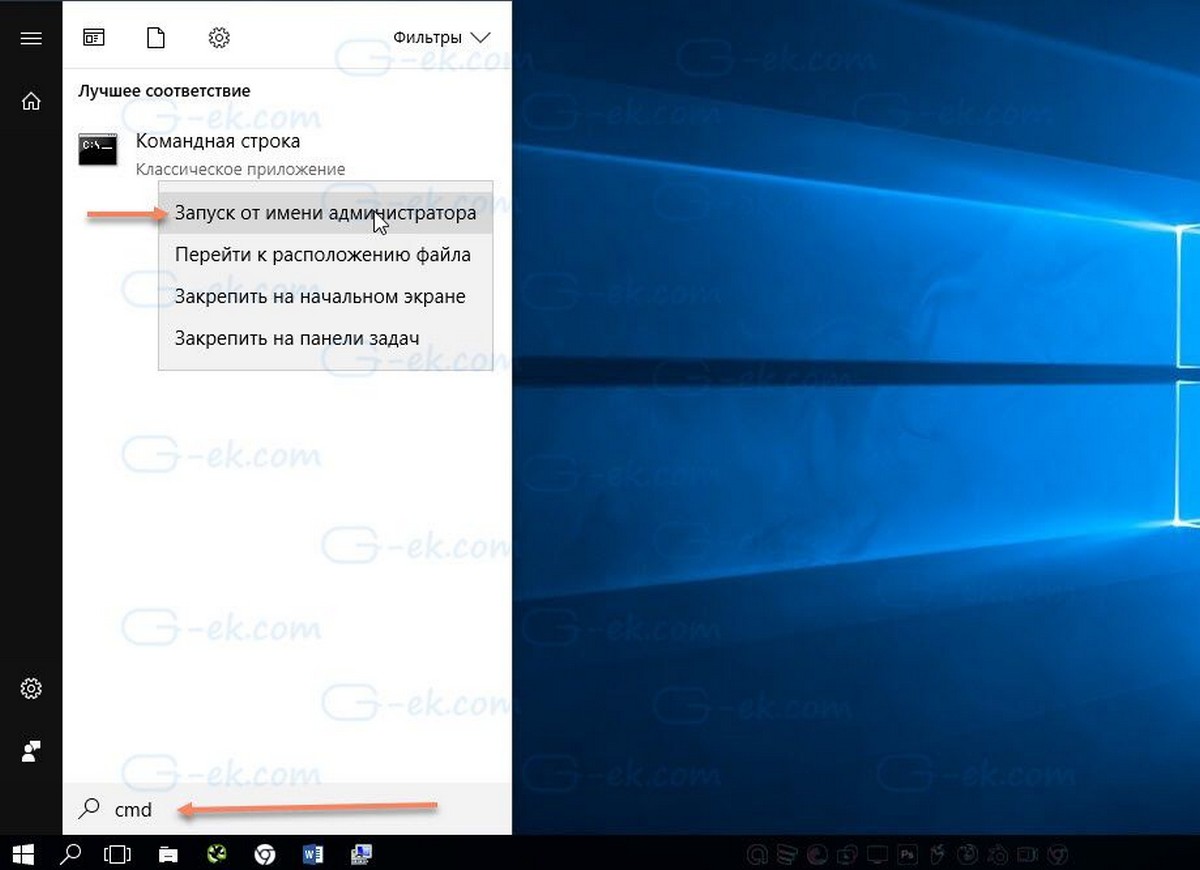1200x870 pixels.
Task: Open the Командная строка search result
Action: coord(287,153)
